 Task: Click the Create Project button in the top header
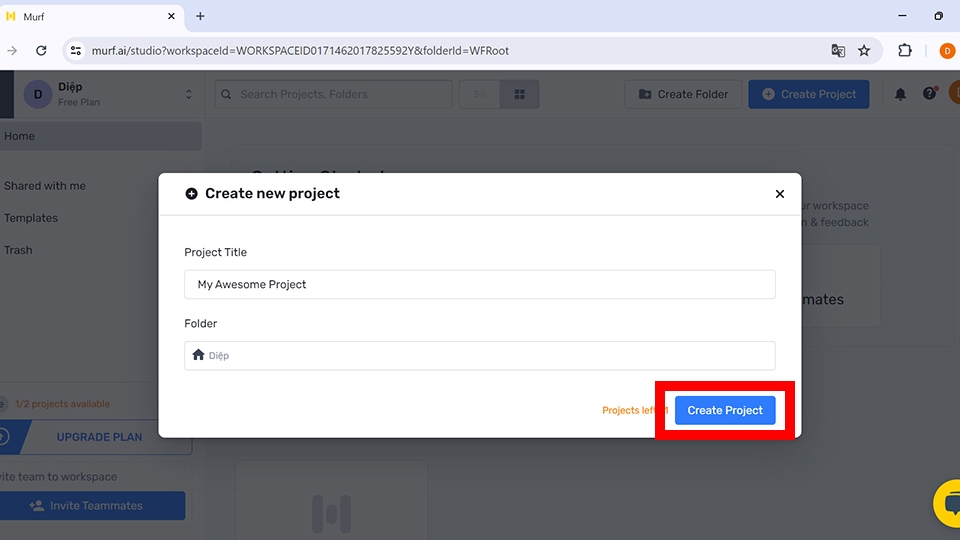point(809,94)
